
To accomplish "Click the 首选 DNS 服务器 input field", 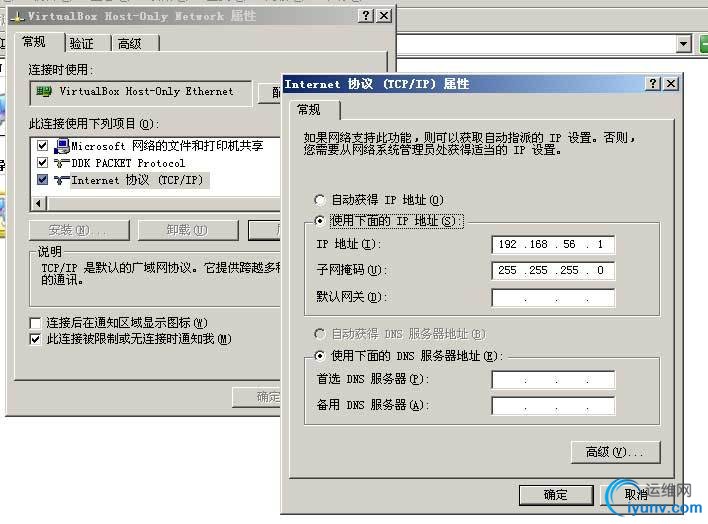I will pos(553,379).
